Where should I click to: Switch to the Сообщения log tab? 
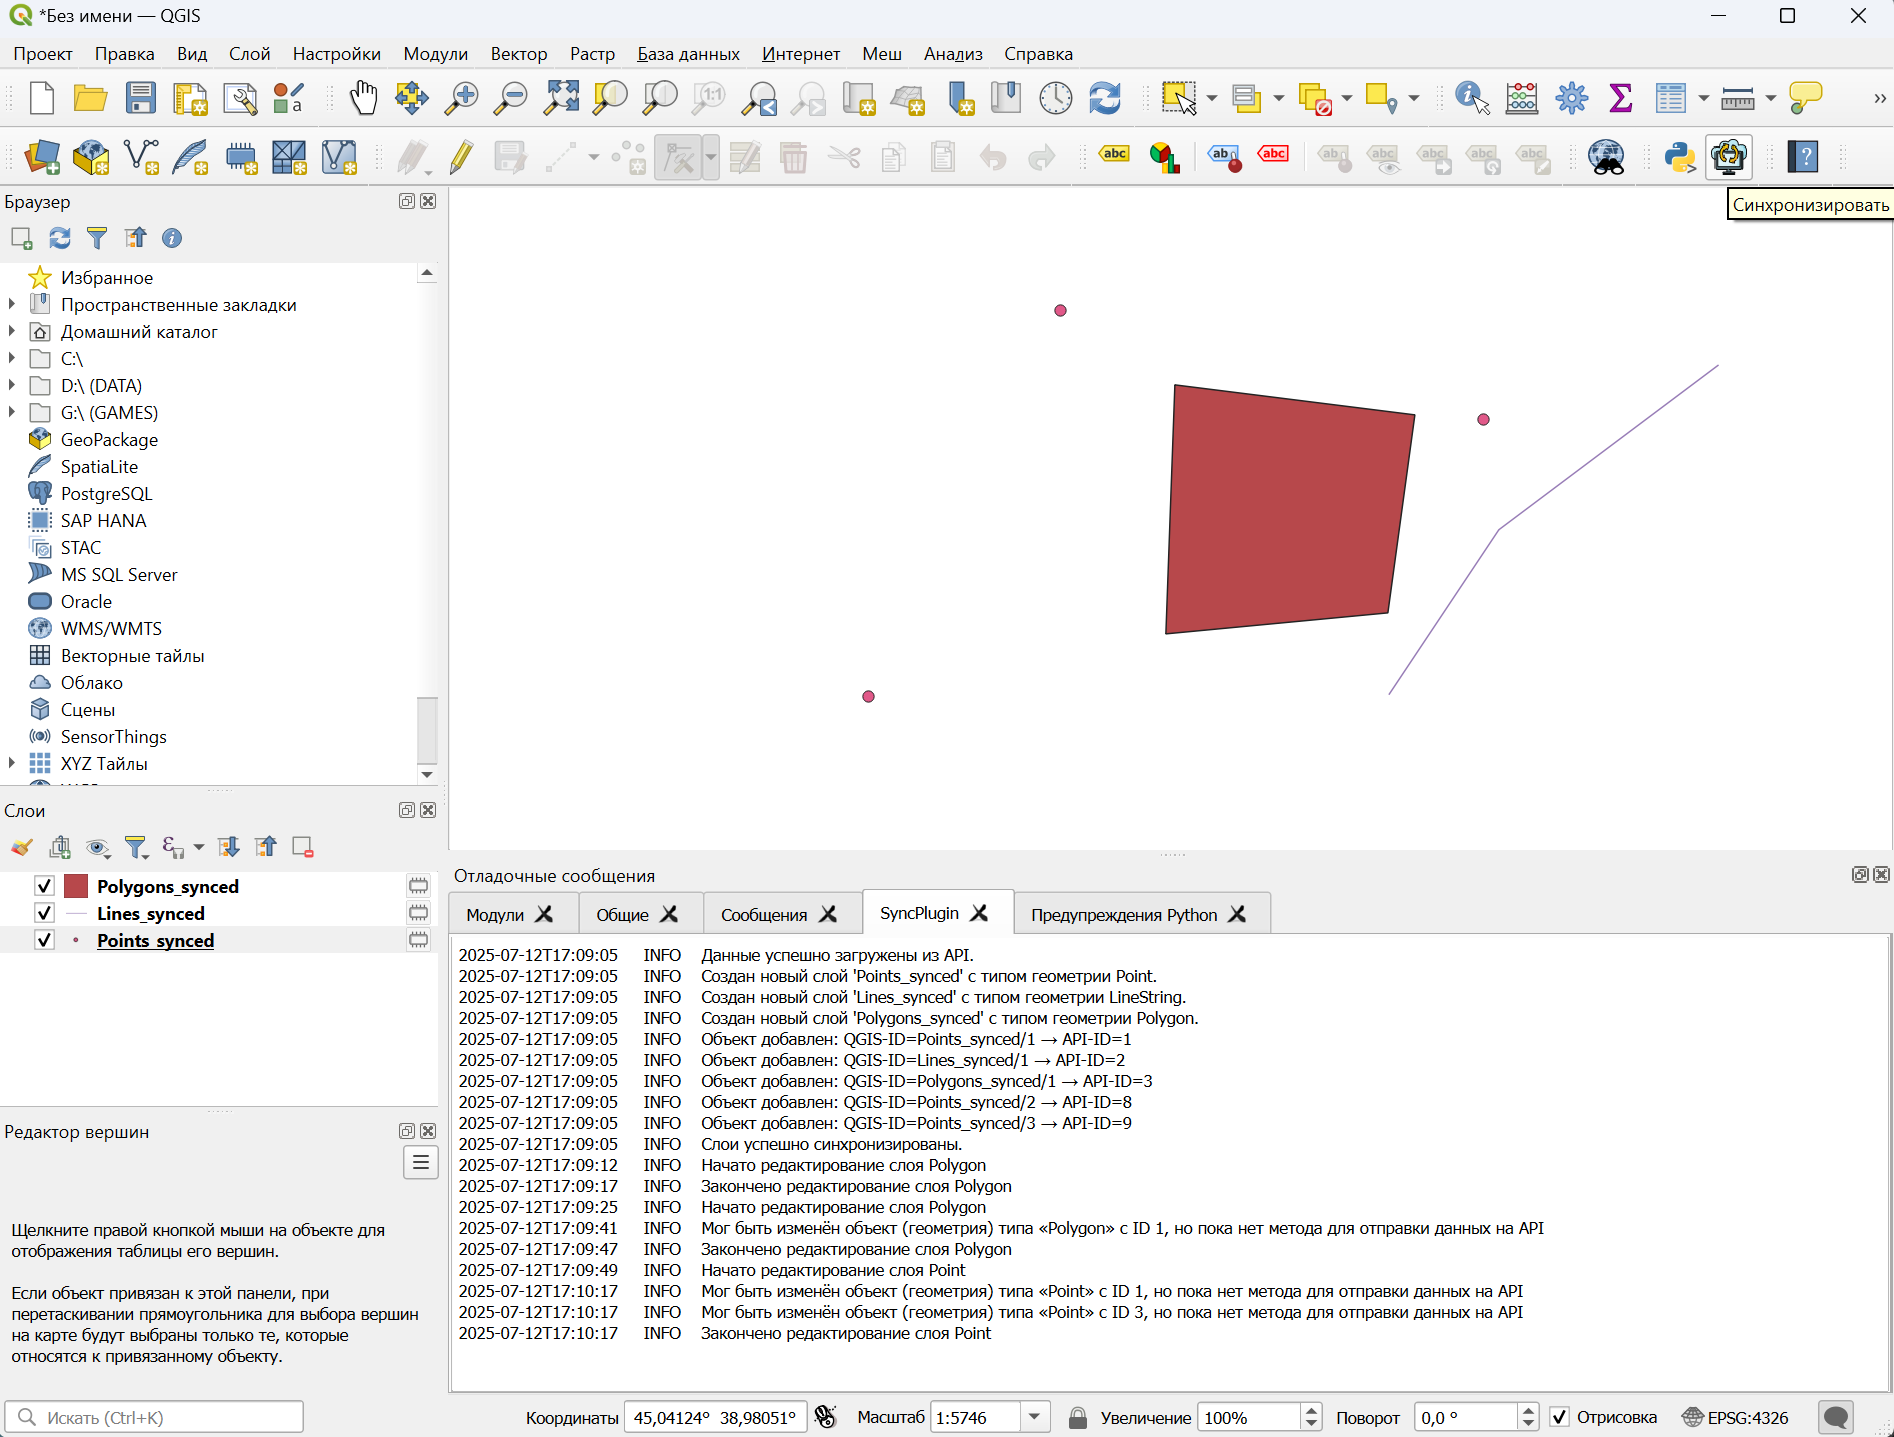tap(764, 915)
